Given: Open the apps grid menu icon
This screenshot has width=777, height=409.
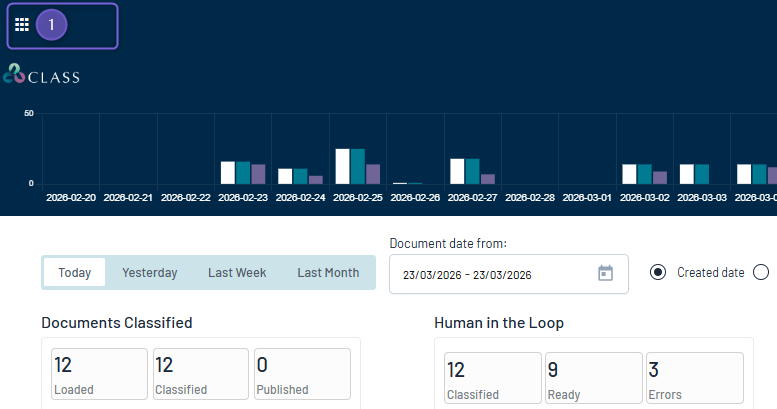Looking at the screenshot, I should click(x=22, y=25).
